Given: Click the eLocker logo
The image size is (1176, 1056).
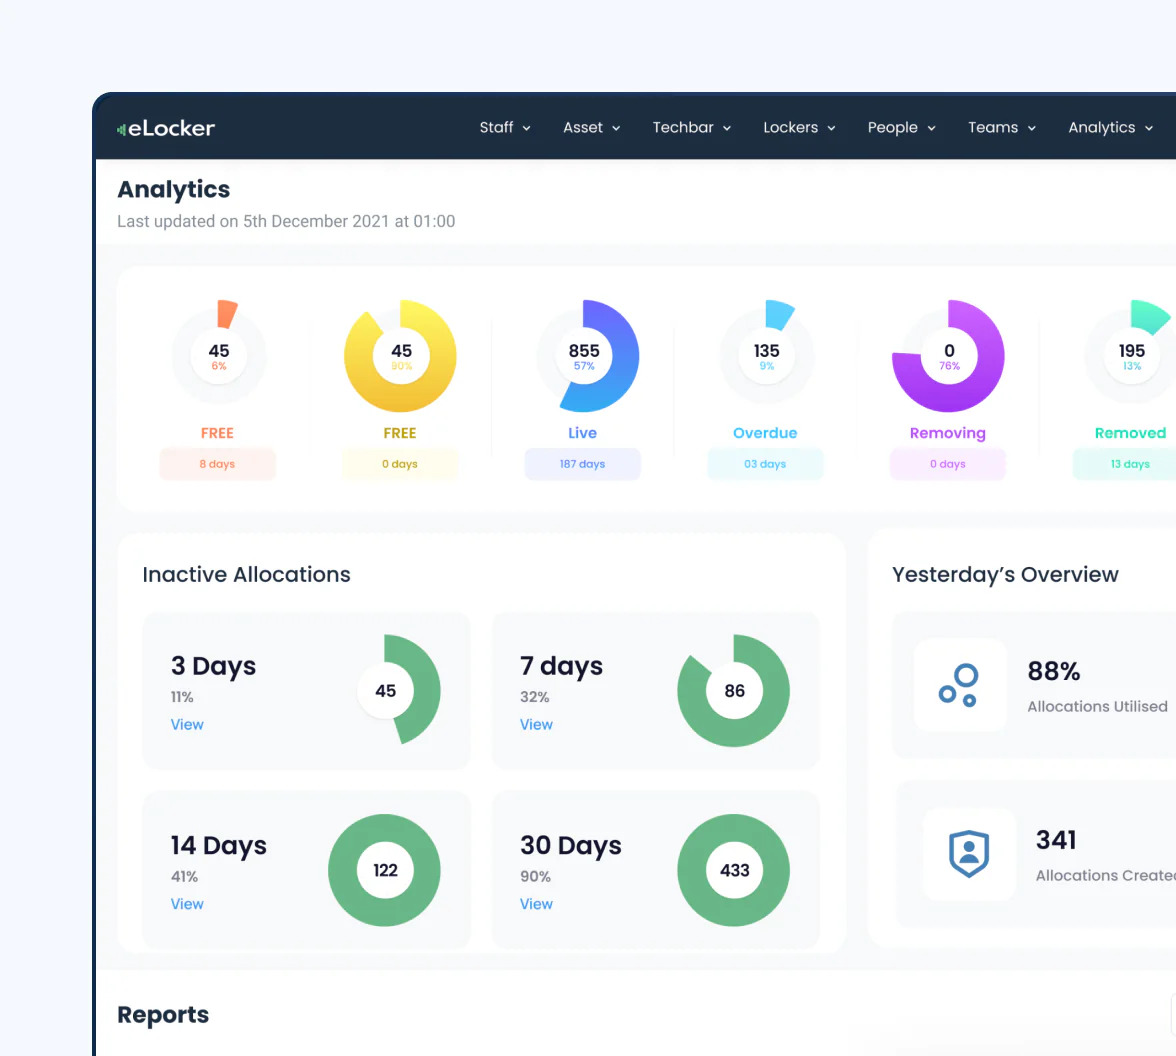Looking at the screenshot, I should click(x=166, y=128).
